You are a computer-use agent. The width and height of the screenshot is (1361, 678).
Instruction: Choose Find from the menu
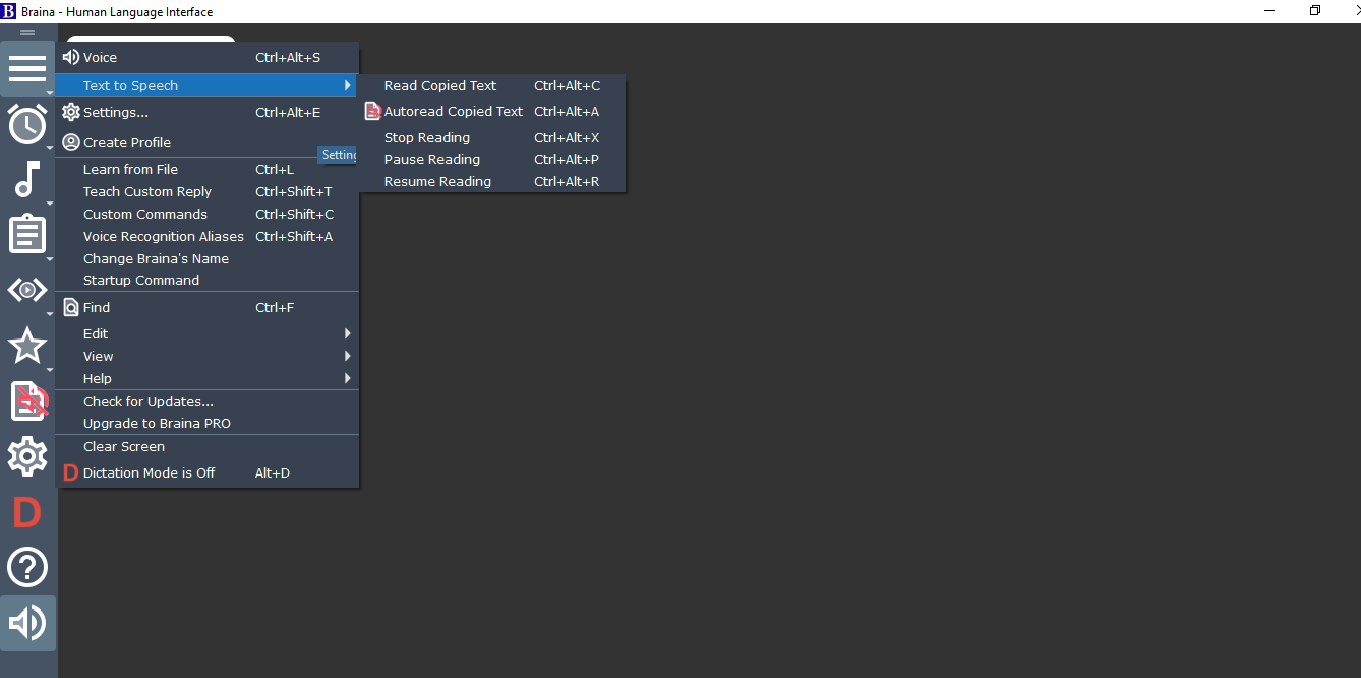coord(207,307)
